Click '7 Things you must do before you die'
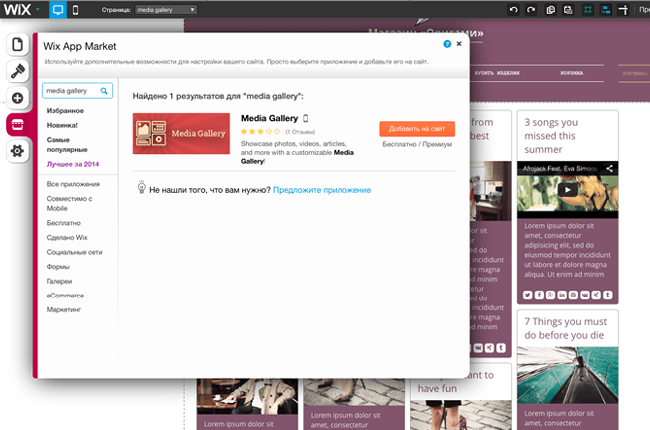This screenshot has height=430, width=650. pyautogui.click(x=565, y=328)
